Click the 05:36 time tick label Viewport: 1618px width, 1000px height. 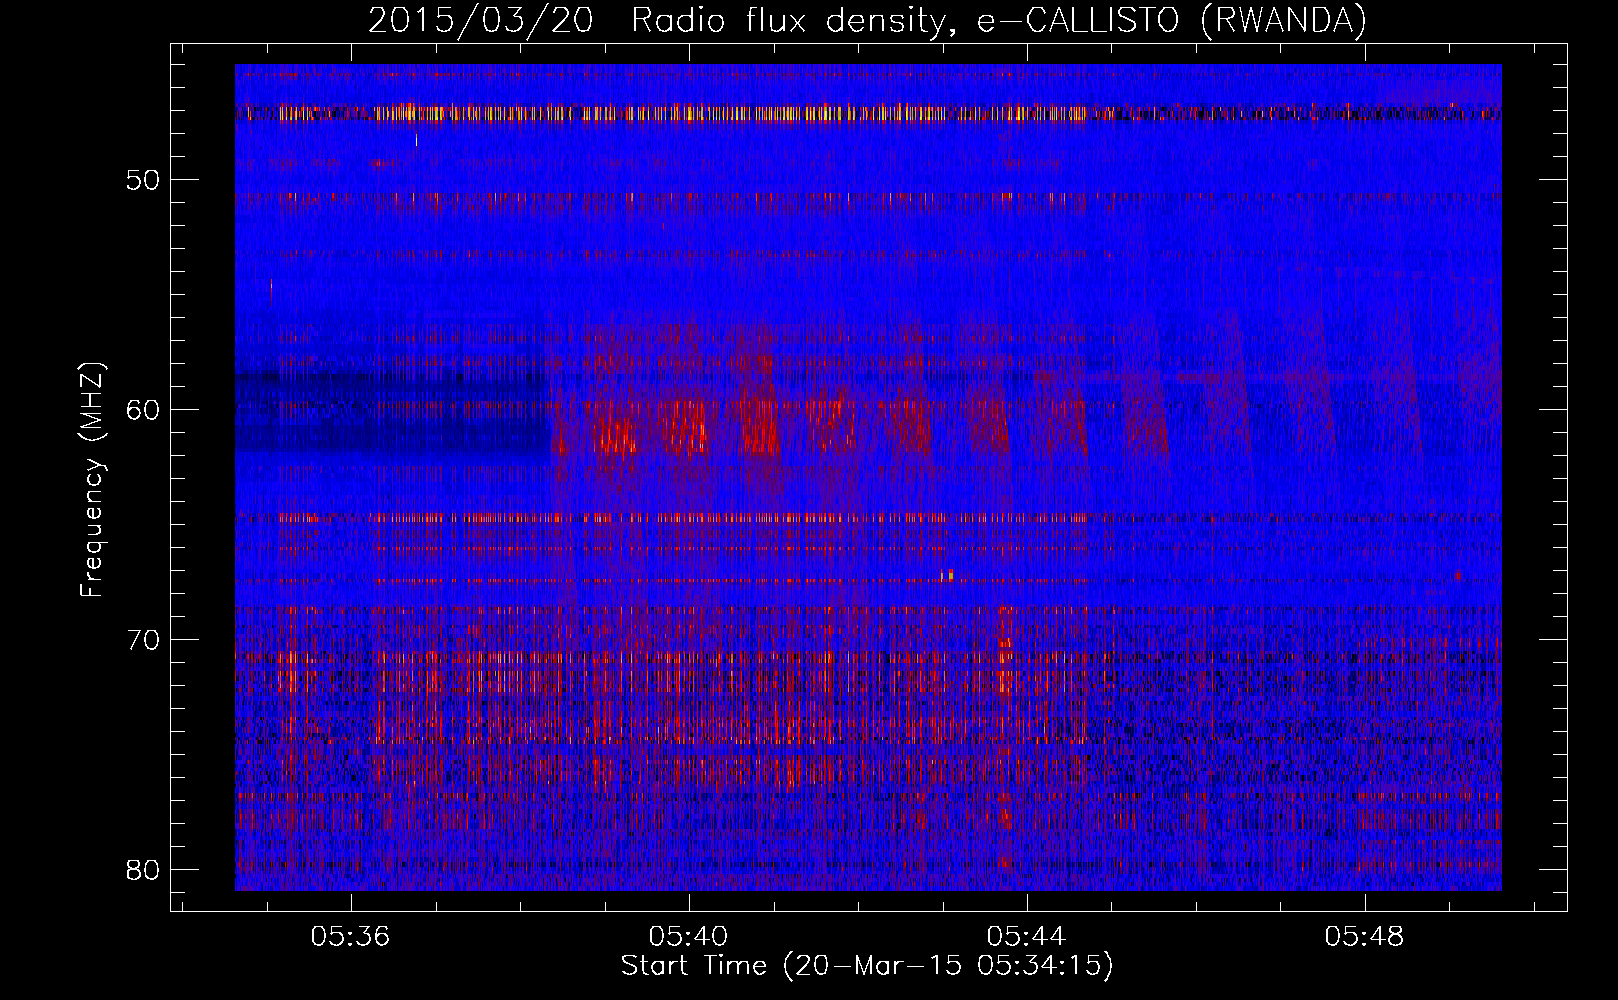[x=350, y=936]
